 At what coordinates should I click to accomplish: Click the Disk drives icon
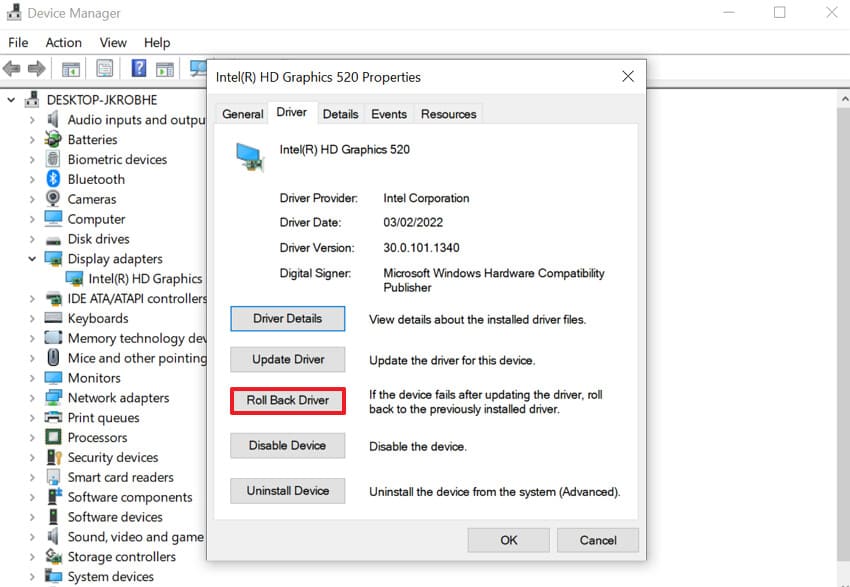coord(53,240)
